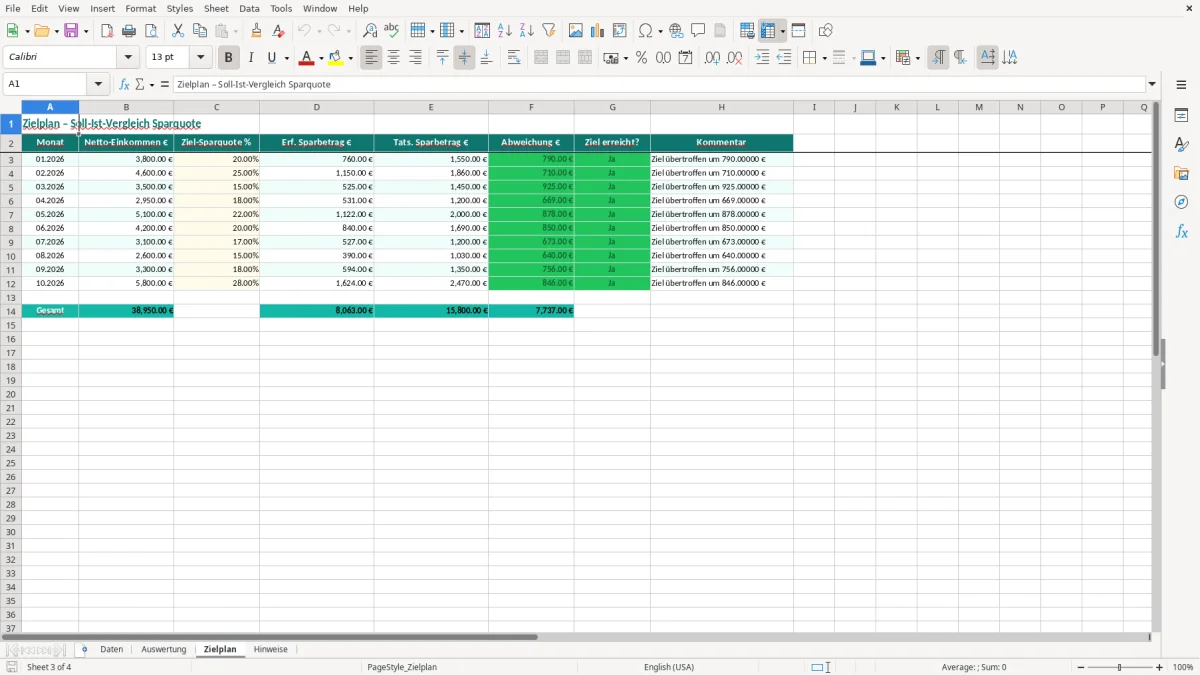Expand the background color dropdown arrow
Screen dimensions: 1200x675
(351, 59)
